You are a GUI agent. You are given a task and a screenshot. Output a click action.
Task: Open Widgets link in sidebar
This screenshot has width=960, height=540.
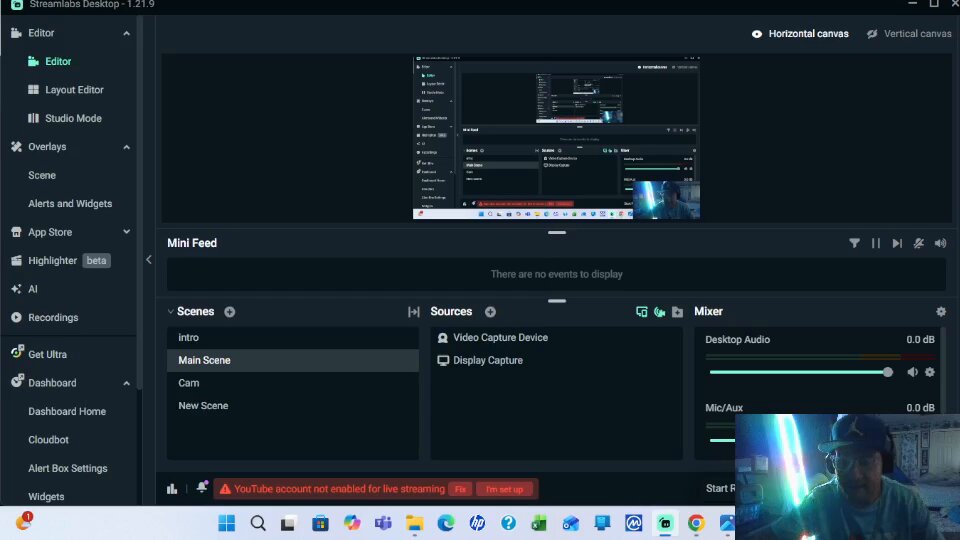(x=46, y=497)
